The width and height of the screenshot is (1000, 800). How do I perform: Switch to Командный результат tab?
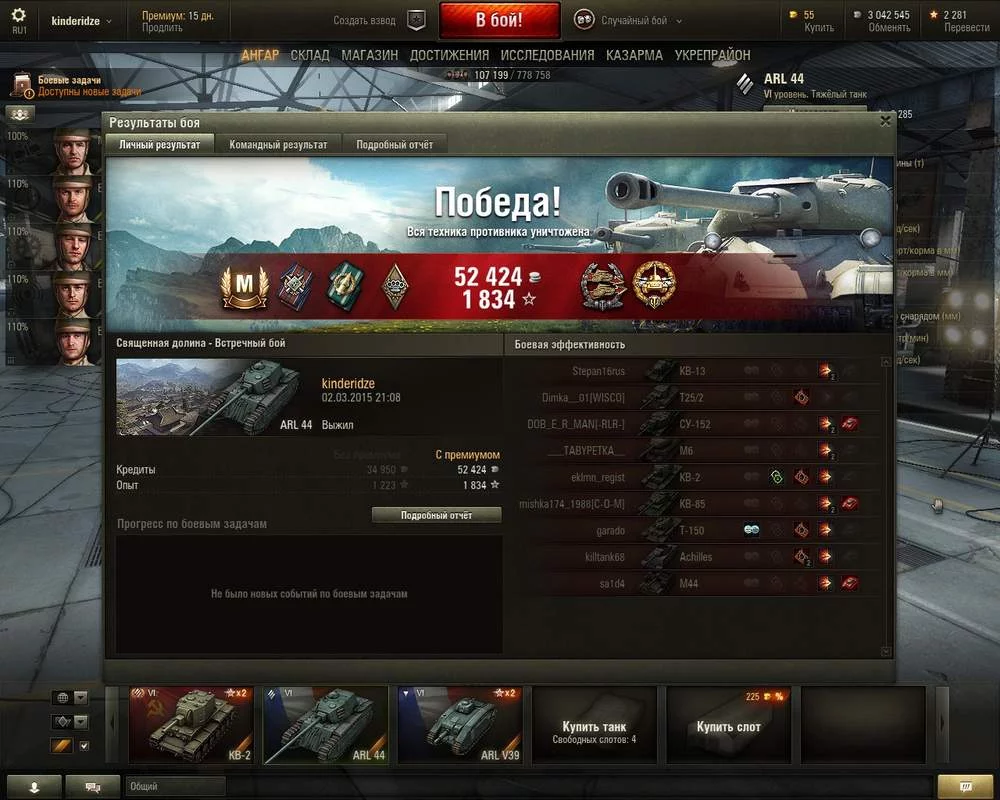pyautogui.click(x=278, y=145)
